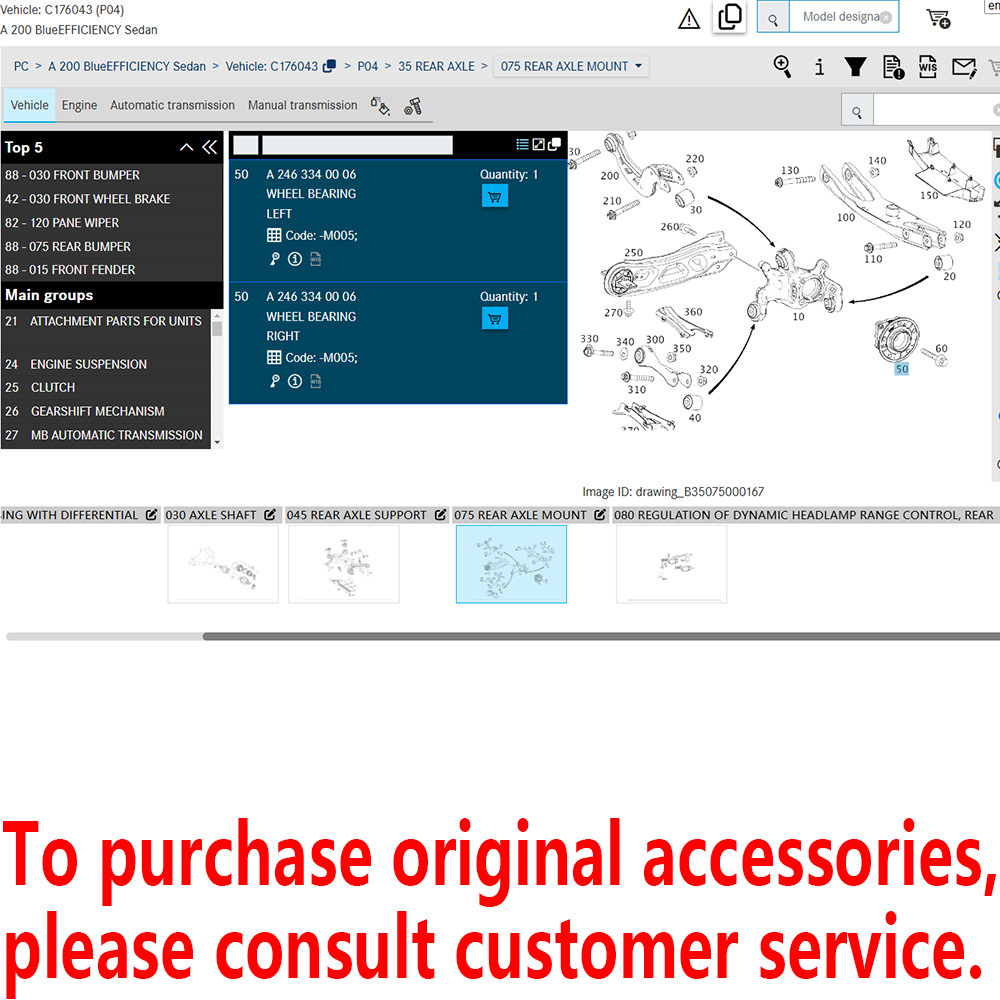Open the document notes icon with exclamation

tap(893, 66)
